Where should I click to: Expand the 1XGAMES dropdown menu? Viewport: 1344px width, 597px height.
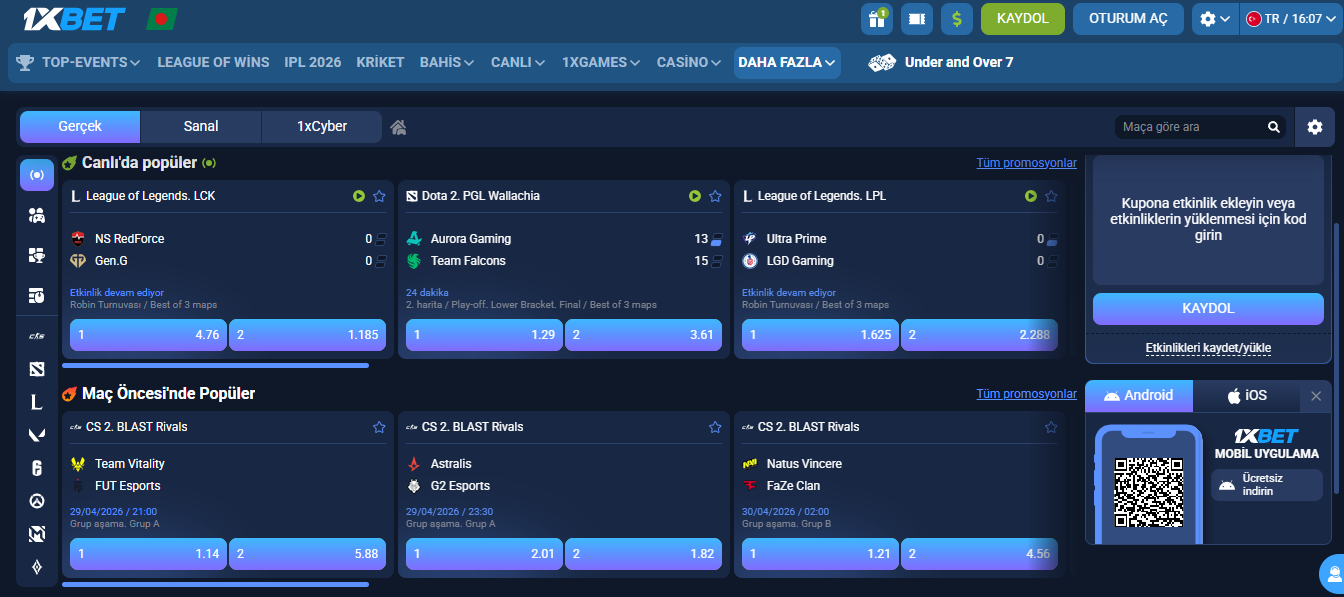[x=601, y=62]
